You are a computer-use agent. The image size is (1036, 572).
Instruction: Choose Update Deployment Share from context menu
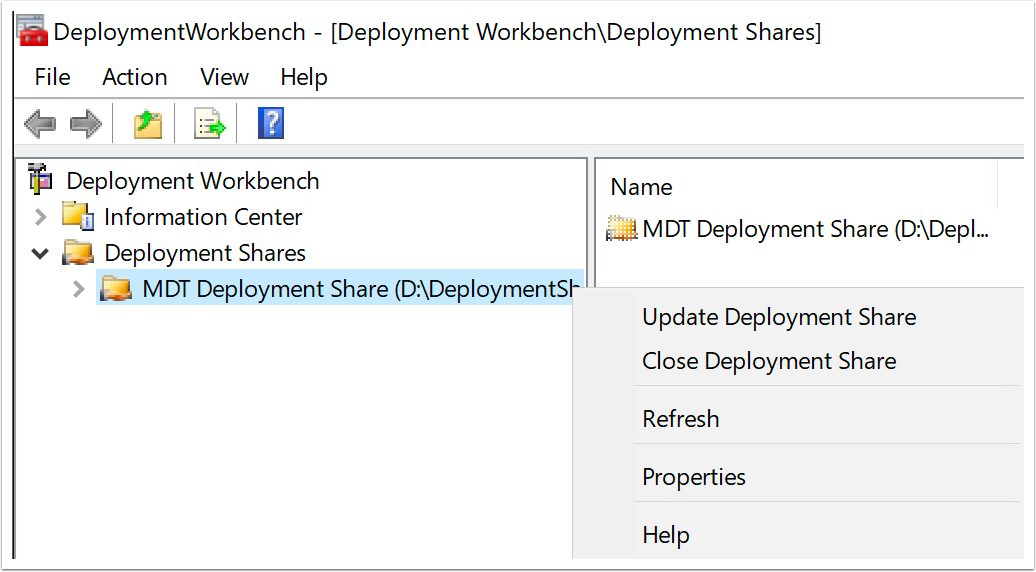[x=778, y=317]
